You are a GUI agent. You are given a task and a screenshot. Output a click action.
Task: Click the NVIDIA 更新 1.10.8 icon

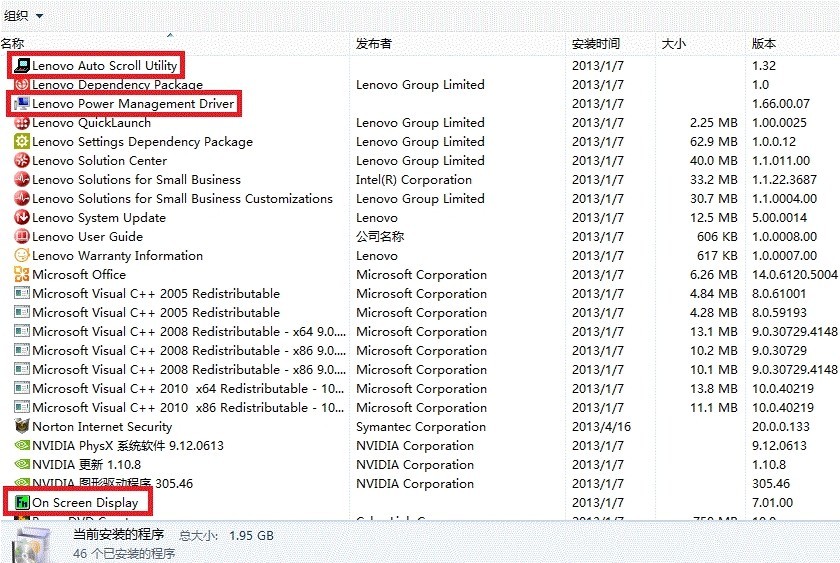coord(22,464)
